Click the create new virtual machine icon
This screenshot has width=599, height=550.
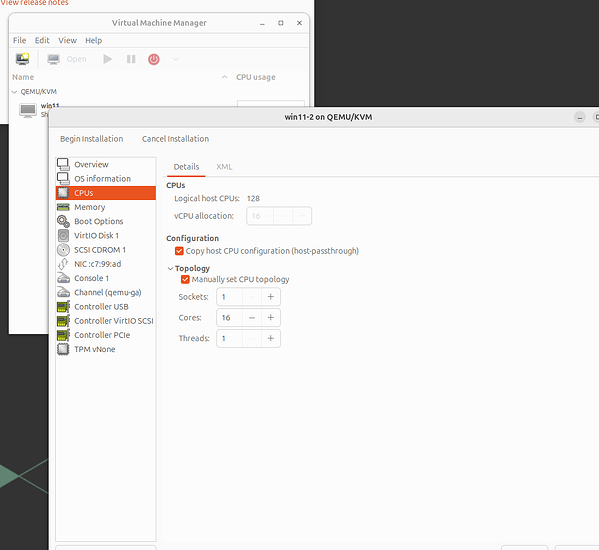point(23,59)
